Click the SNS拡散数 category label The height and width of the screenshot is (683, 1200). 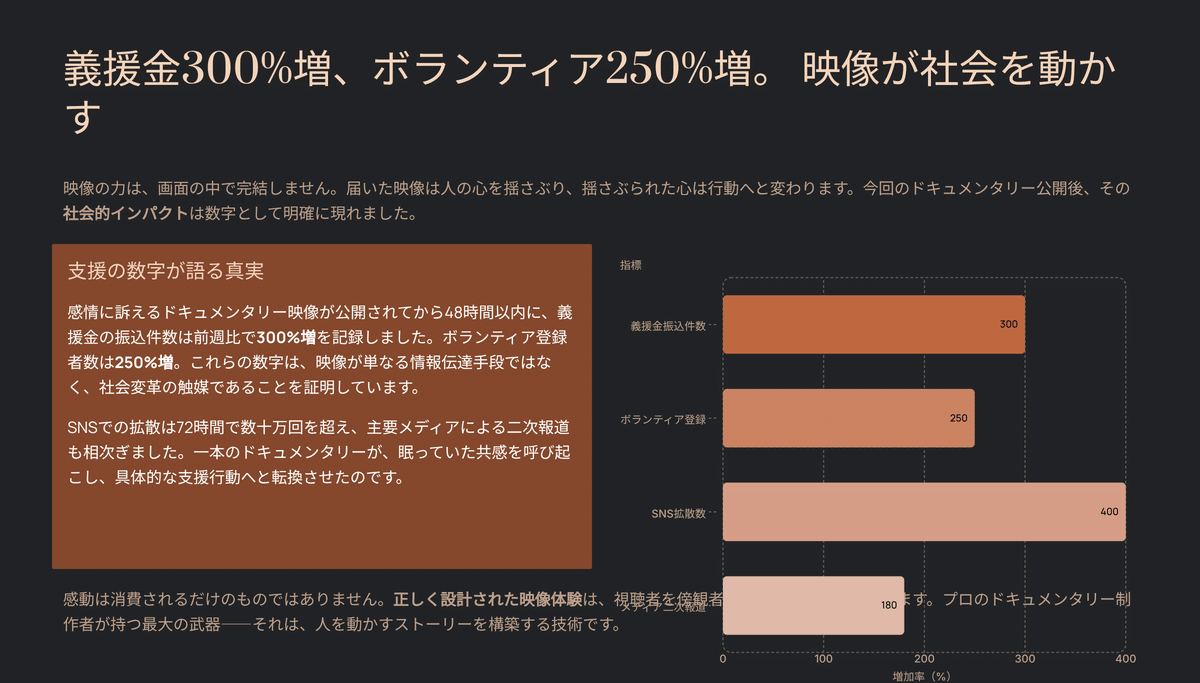[678, 511]
